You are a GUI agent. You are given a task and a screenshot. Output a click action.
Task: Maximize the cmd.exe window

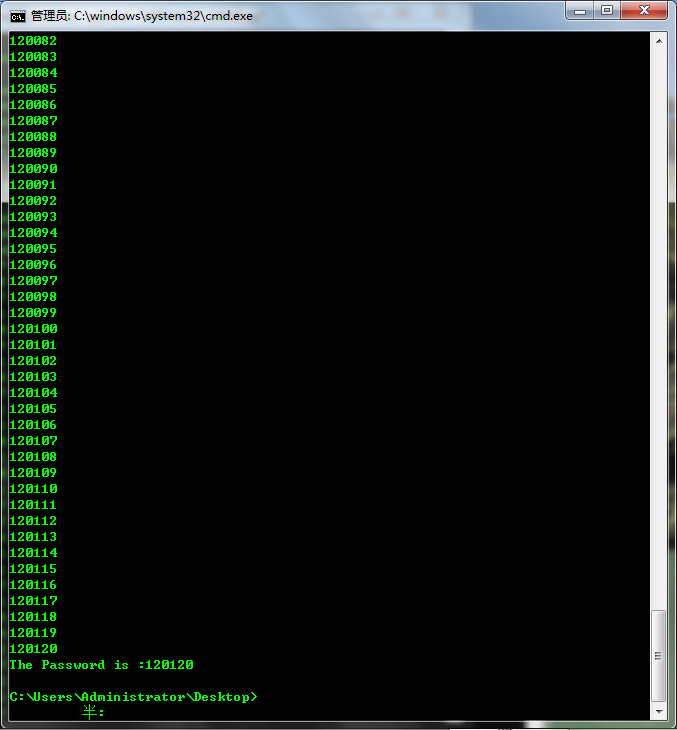[607, 11]
